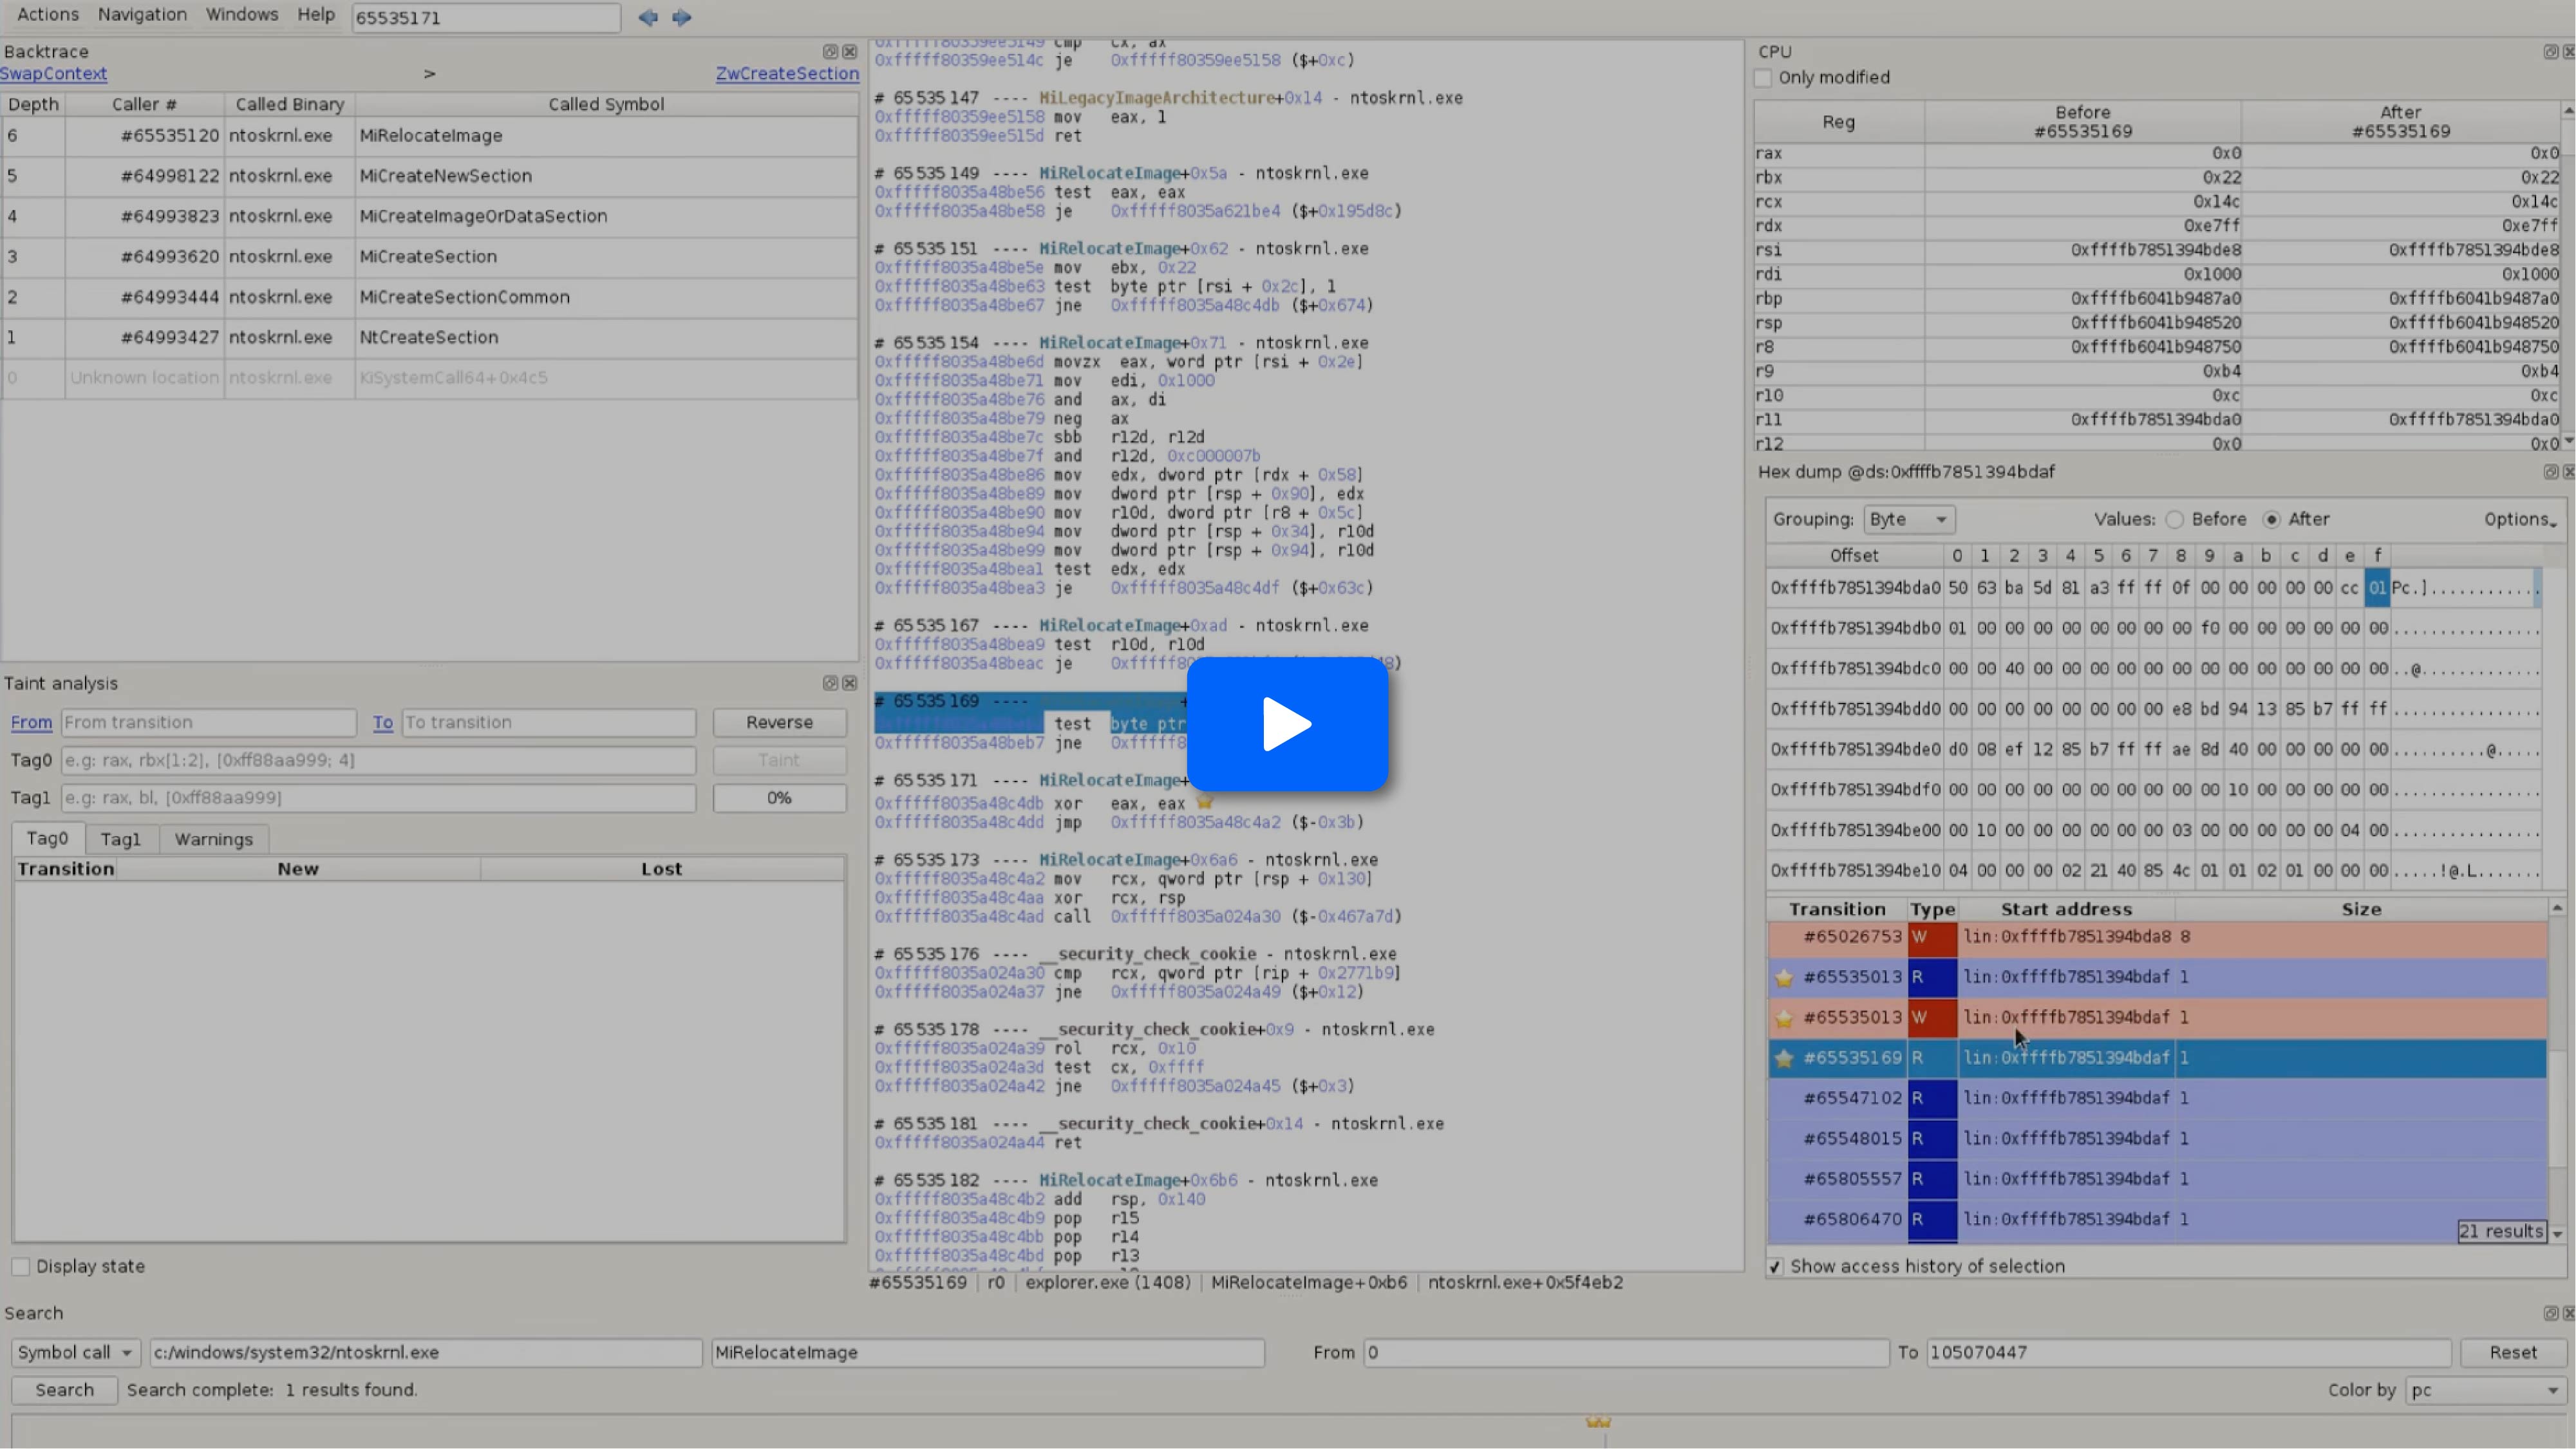The width and height of the screenshot is (2576, 1449).
Task: Click the back navigation arrow icon
Action: (x=648, y=17)
